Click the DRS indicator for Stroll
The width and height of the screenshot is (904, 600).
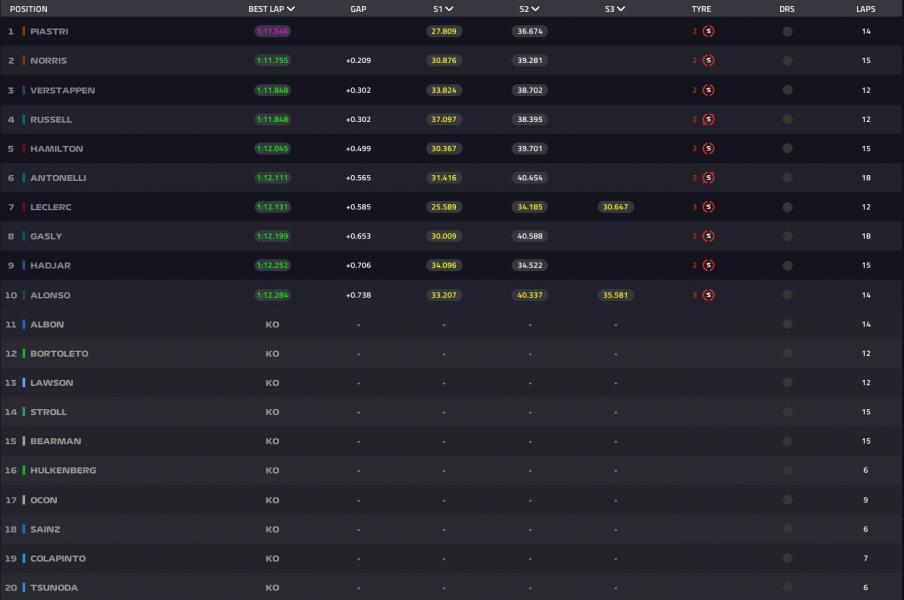[x=788, y=412]
